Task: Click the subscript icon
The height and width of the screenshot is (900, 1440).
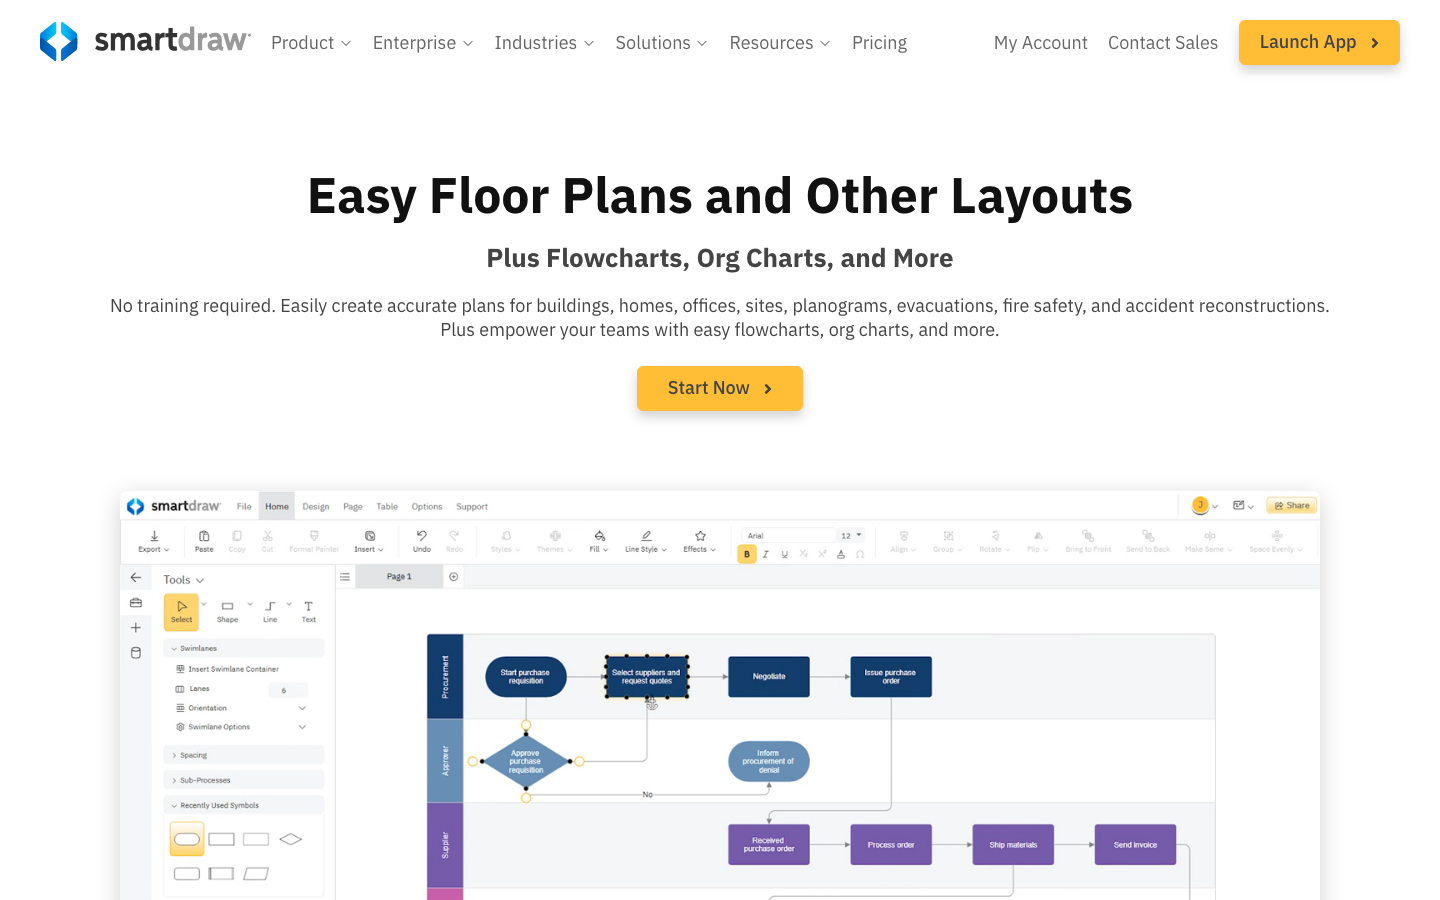Action: click(803, 554)
